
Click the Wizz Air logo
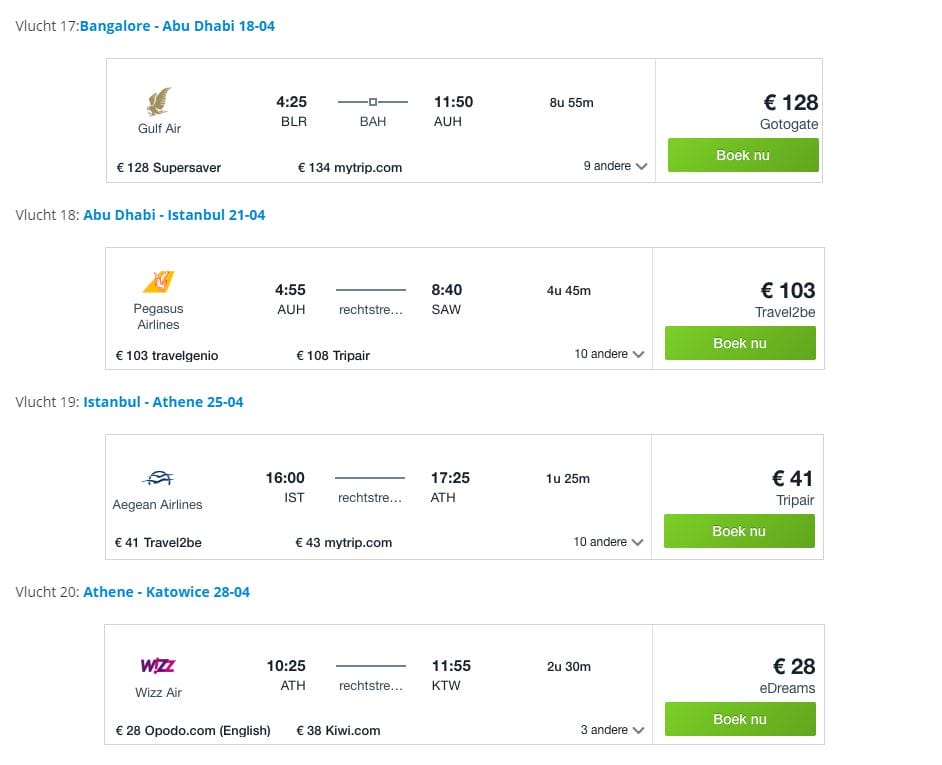(x=158, y=665)
